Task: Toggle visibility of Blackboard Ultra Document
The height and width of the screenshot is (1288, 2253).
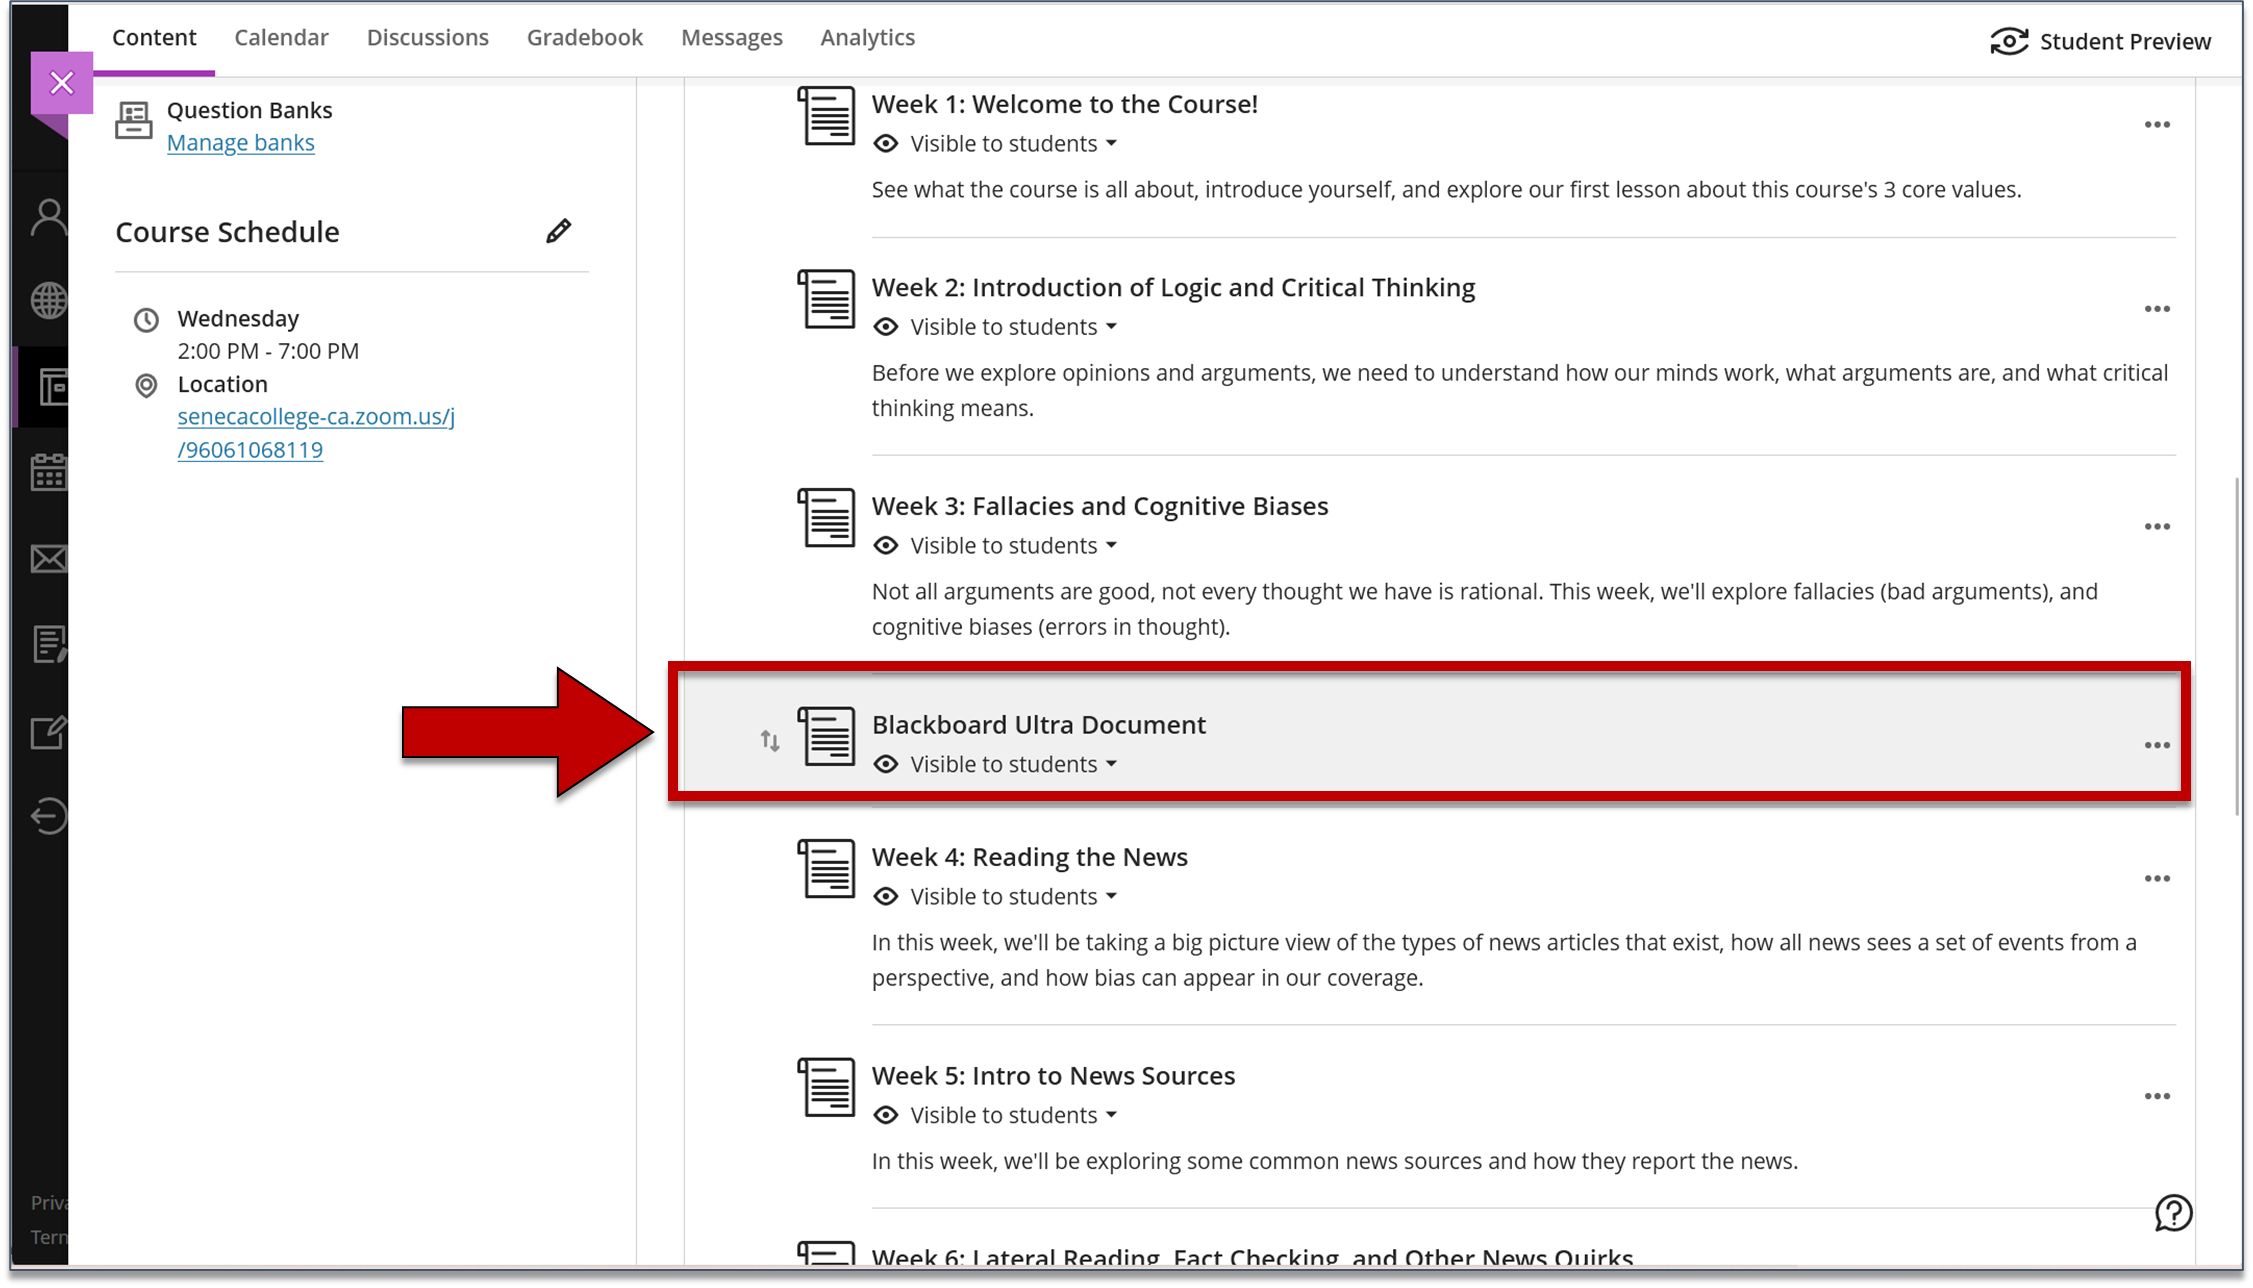Action: 998,763
